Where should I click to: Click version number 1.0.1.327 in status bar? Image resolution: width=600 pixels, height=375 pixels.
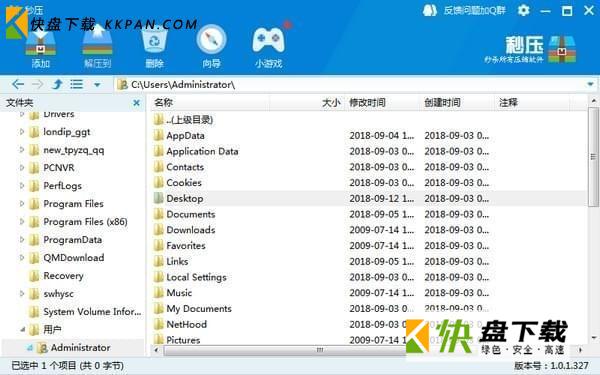570,365
